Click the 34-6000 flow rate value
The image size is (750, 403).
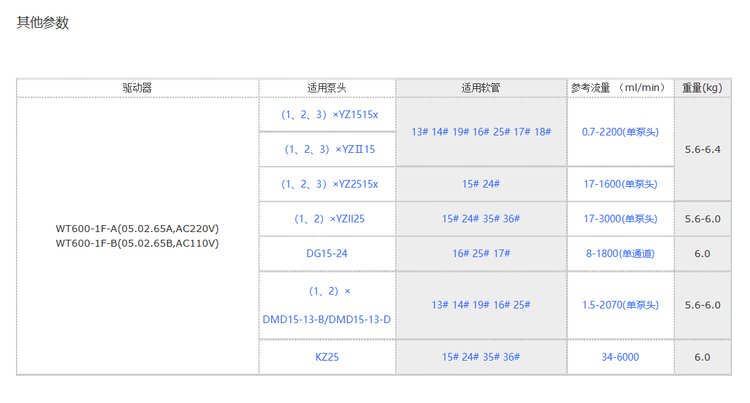click(x=619, y=356)
